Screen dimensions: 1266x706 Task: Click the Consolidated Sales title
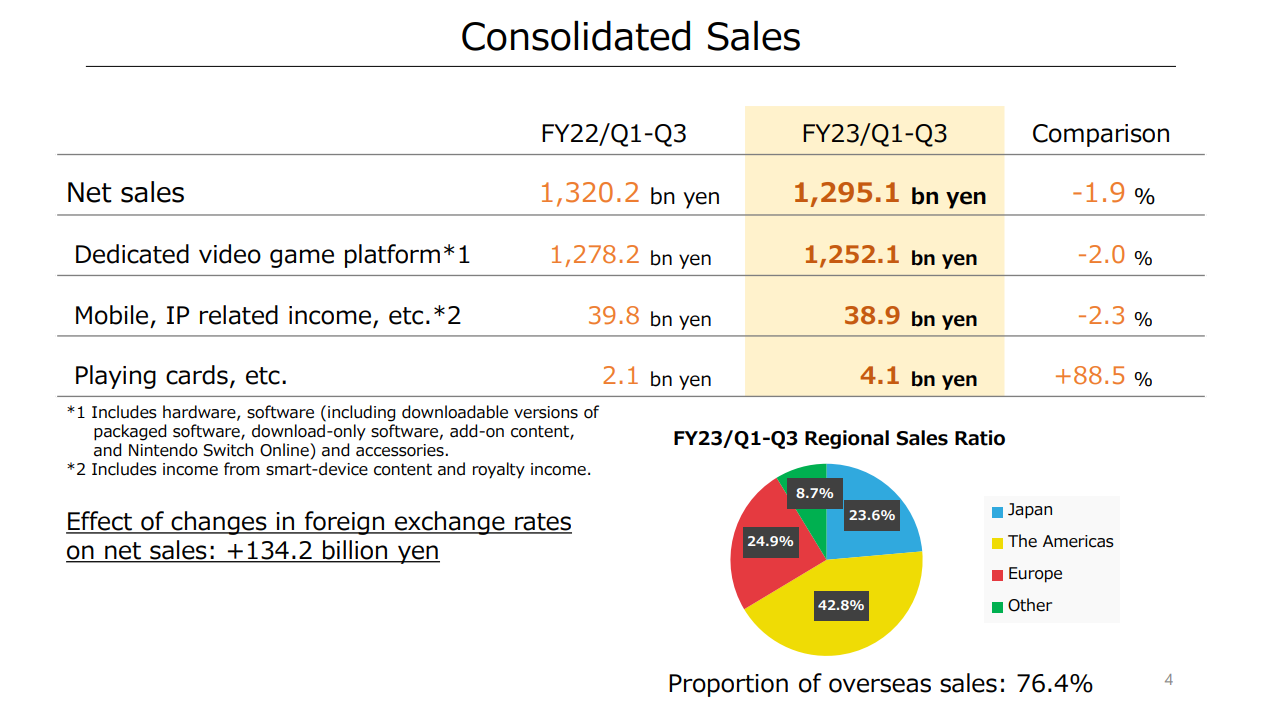630,37
